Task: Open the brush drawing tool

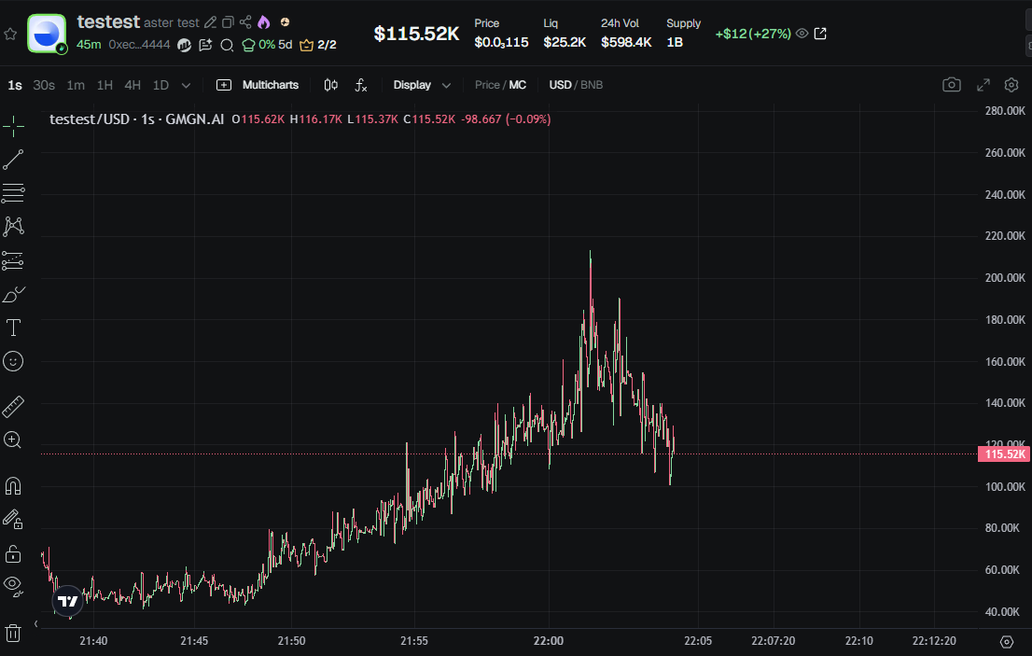Action: point(13,294)
